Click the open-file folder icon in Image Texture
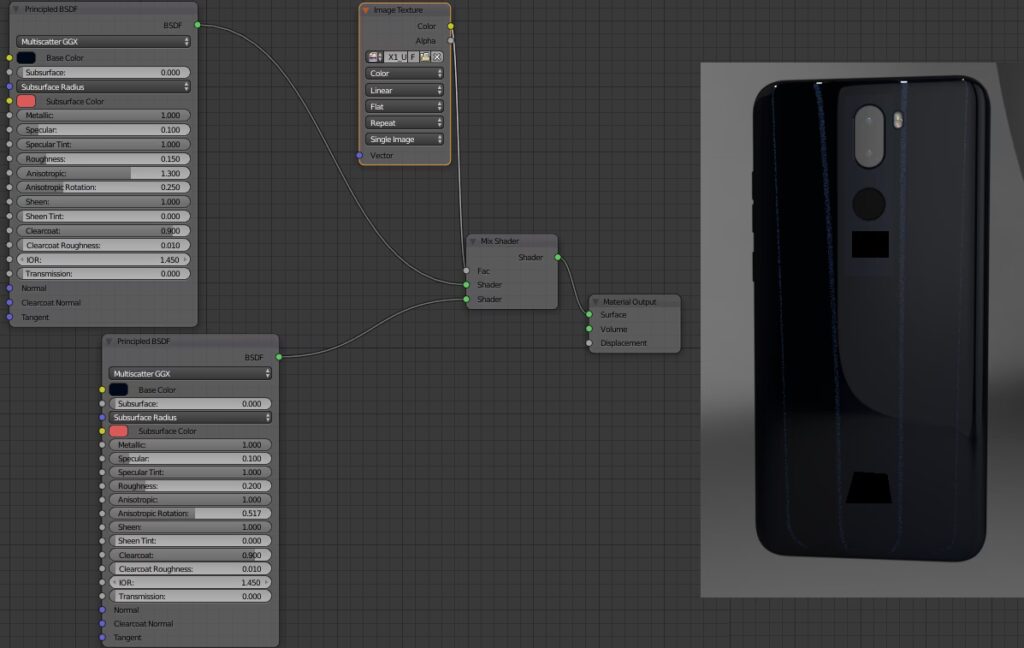This screenshot has height=648, width=1024. click(x=425, y=57)
